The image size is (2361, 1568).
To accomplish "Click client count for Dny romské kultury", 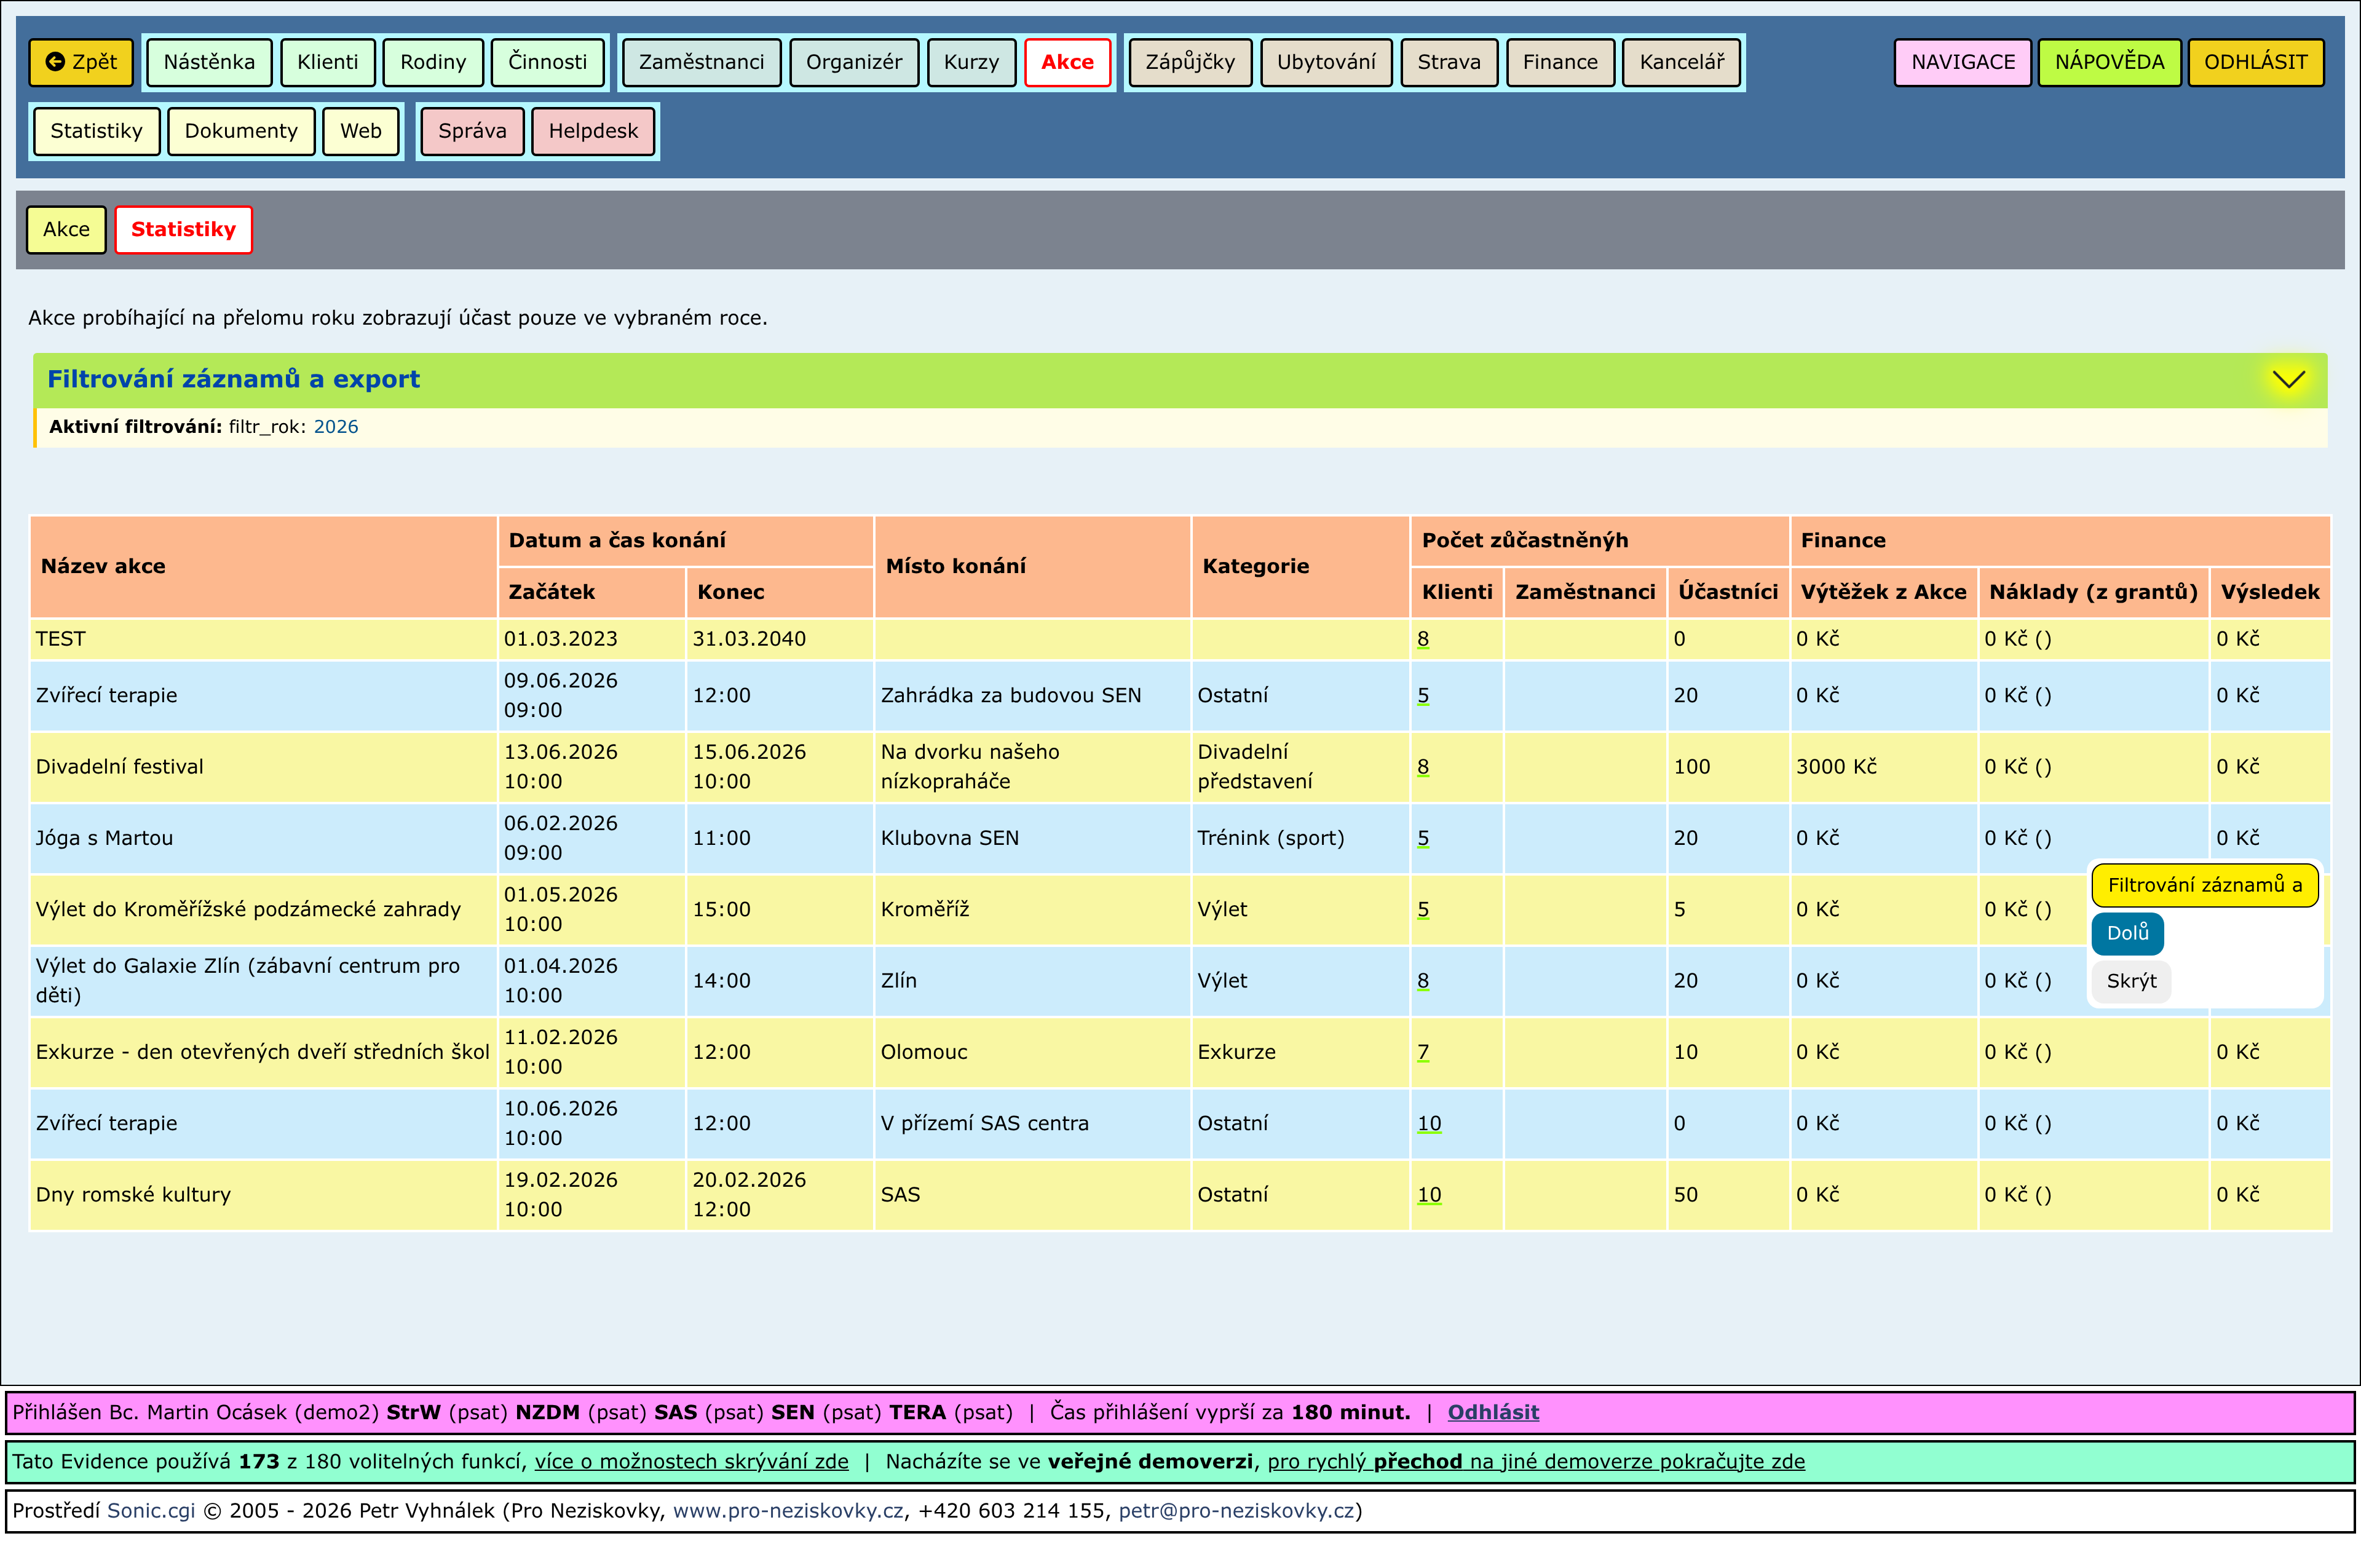I will 1429,1195.
